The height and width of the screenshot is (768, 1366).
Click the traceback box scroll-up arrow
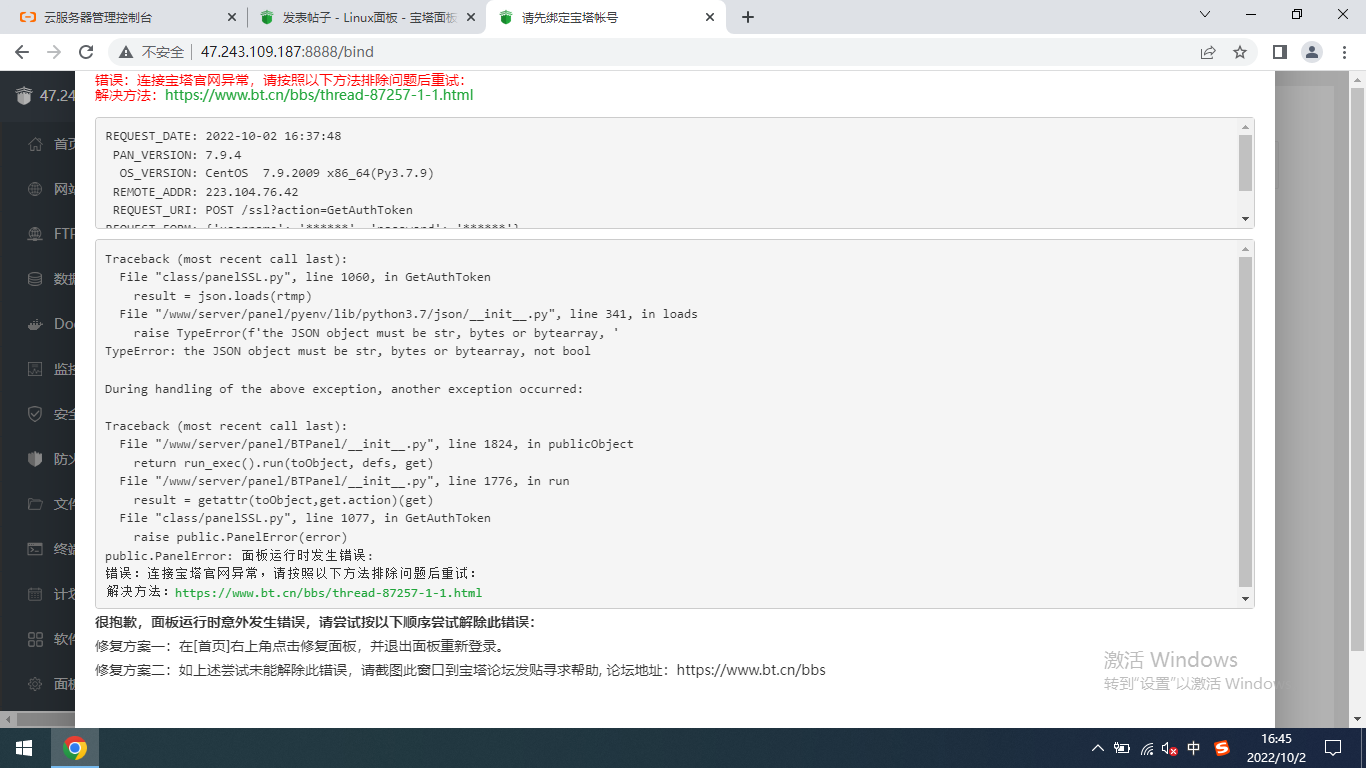tap(1245, 248)
